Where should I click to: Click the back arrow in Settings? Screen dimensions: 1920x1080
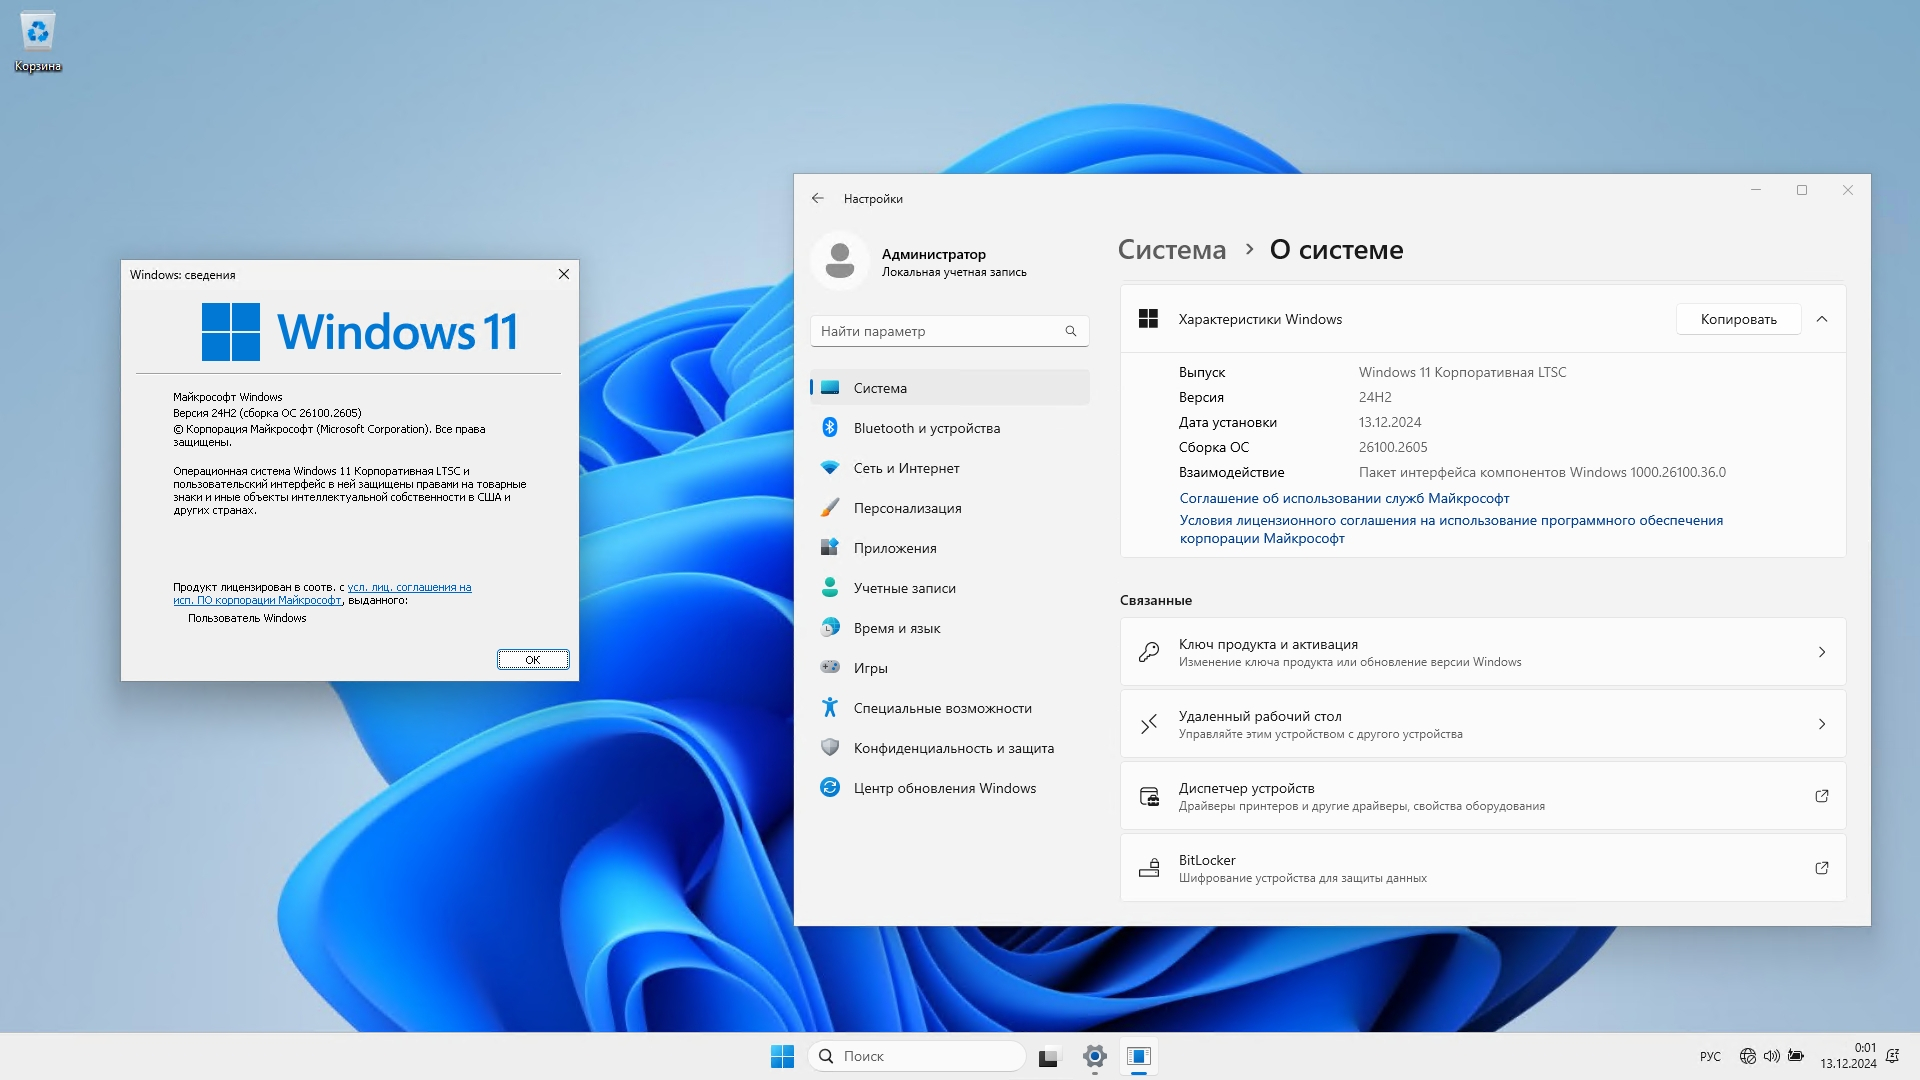click(818, 198)
